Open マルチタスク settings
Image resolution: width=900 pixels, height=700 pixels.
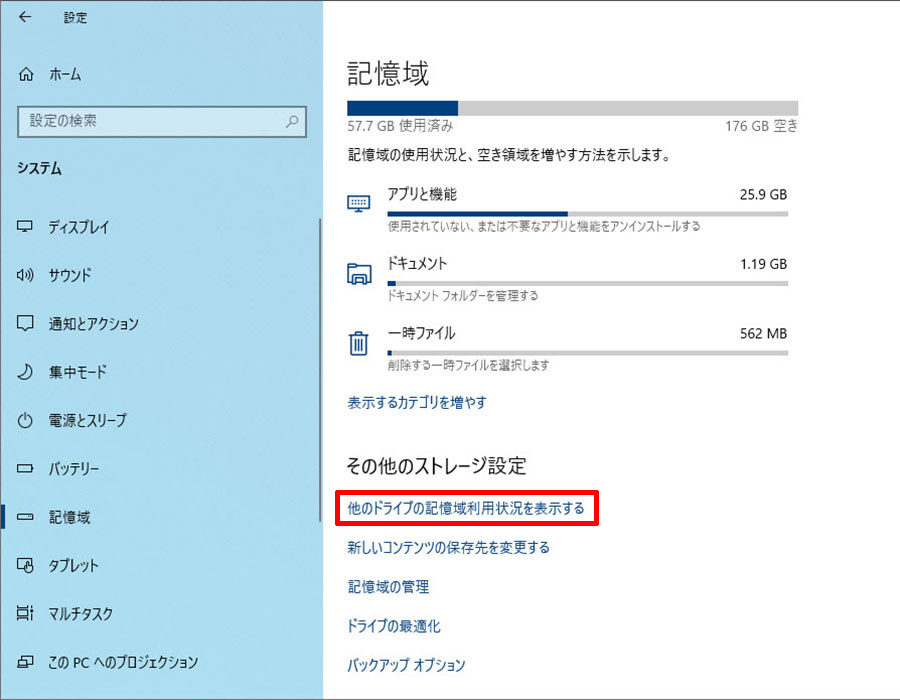coord(80,613)
